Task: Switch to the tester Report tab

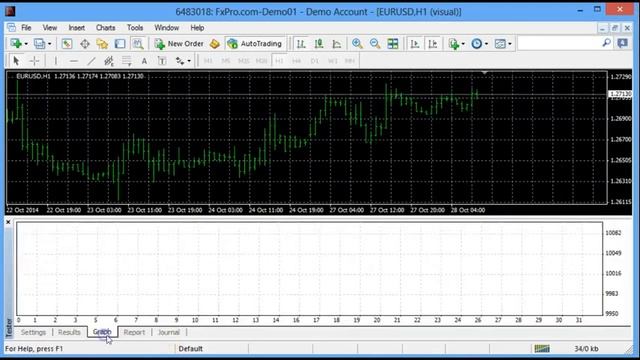Action: 134,332
